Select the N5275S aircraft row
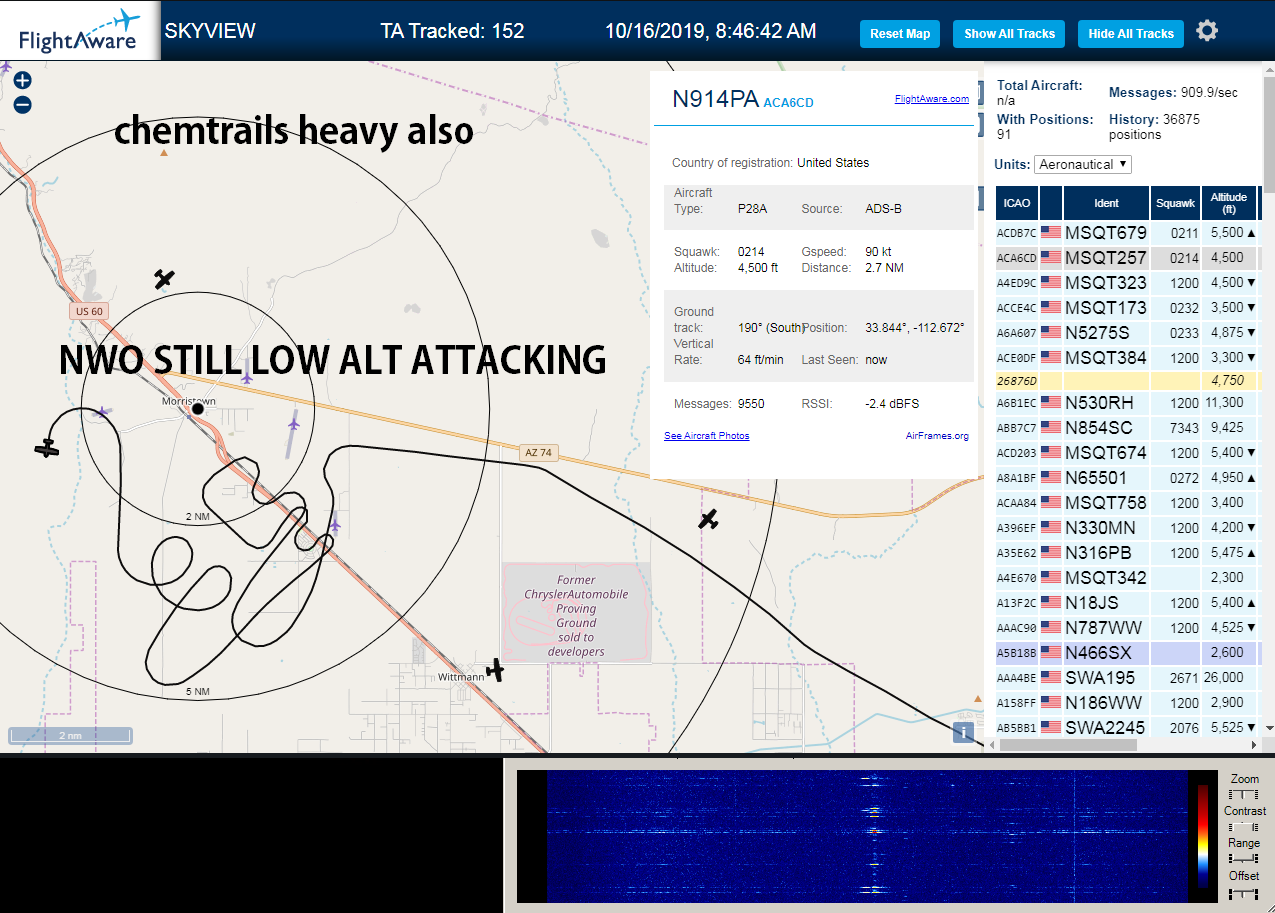 [1127, 332]
